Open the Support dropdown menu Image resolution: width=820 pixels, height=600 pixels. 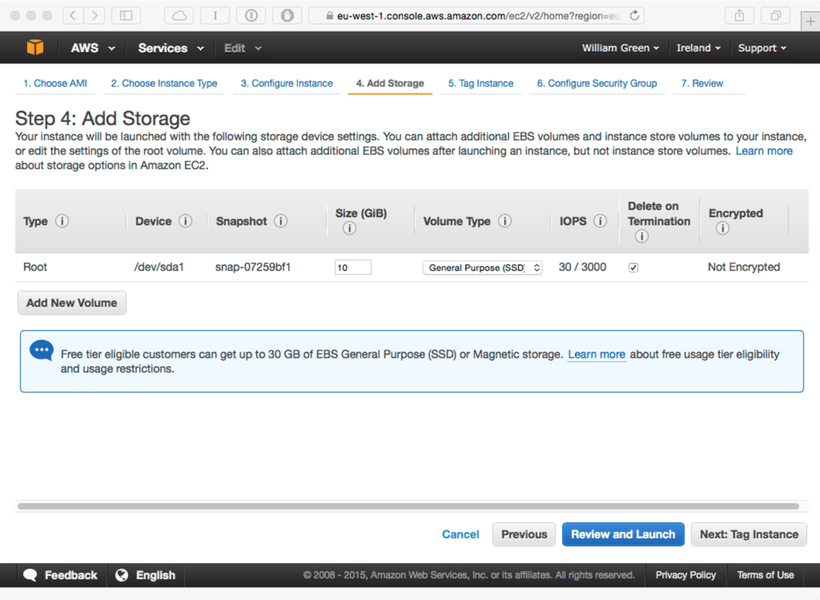tap(762, 48)
